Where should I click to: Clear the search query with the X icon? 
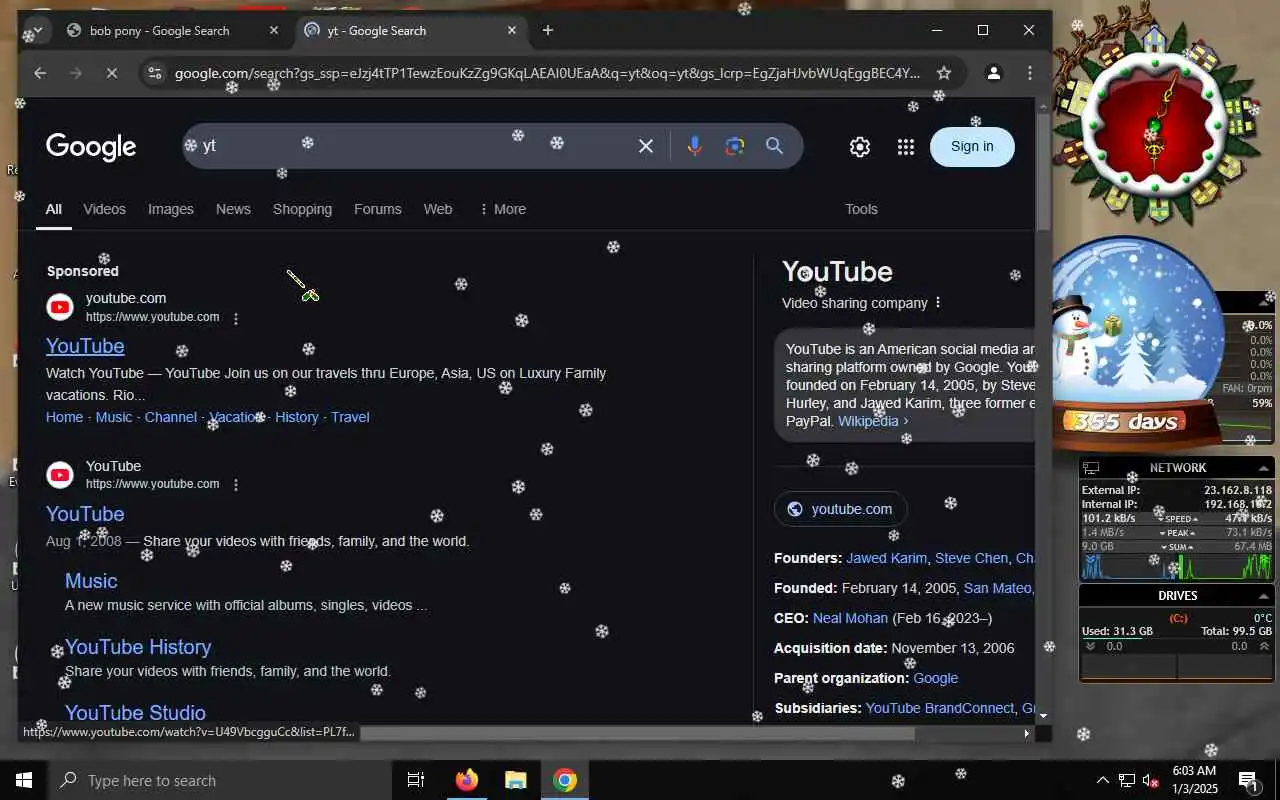click(646, 146)
